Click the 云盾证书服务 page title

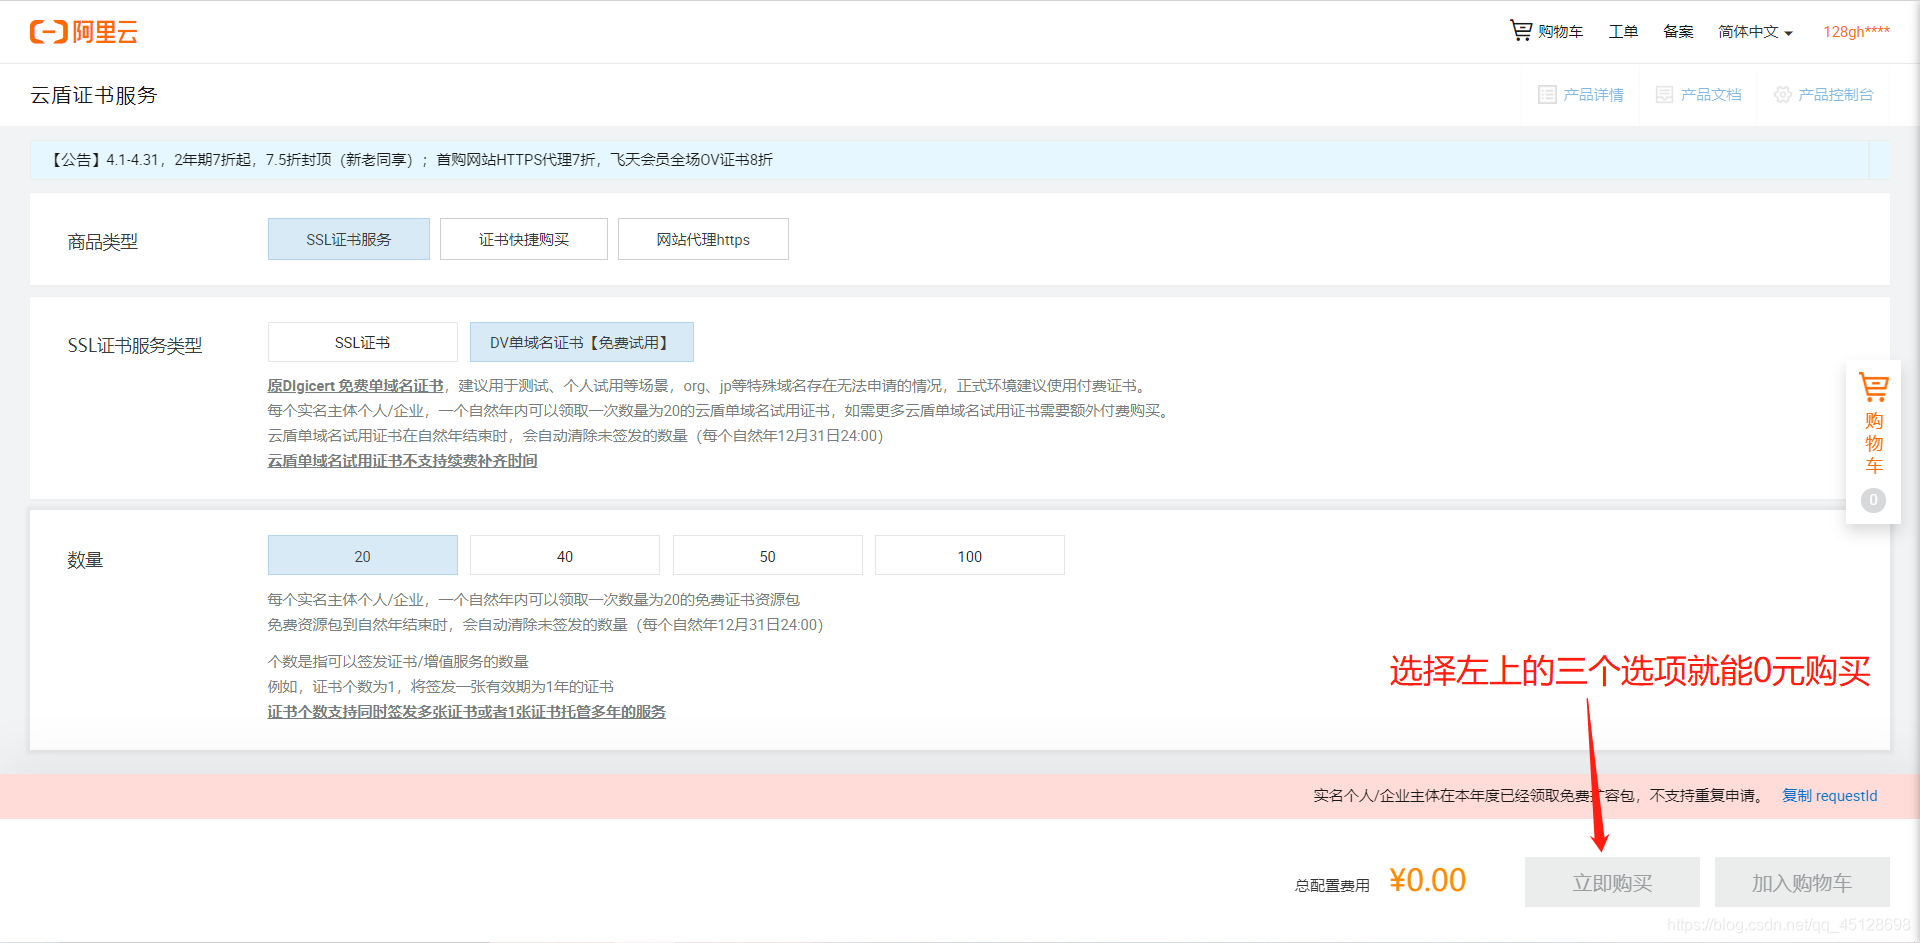pos(94,95)
